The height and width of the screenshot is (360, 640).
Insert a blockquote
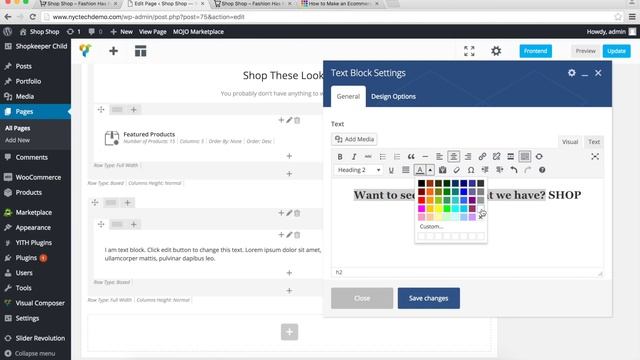point(411,157)
